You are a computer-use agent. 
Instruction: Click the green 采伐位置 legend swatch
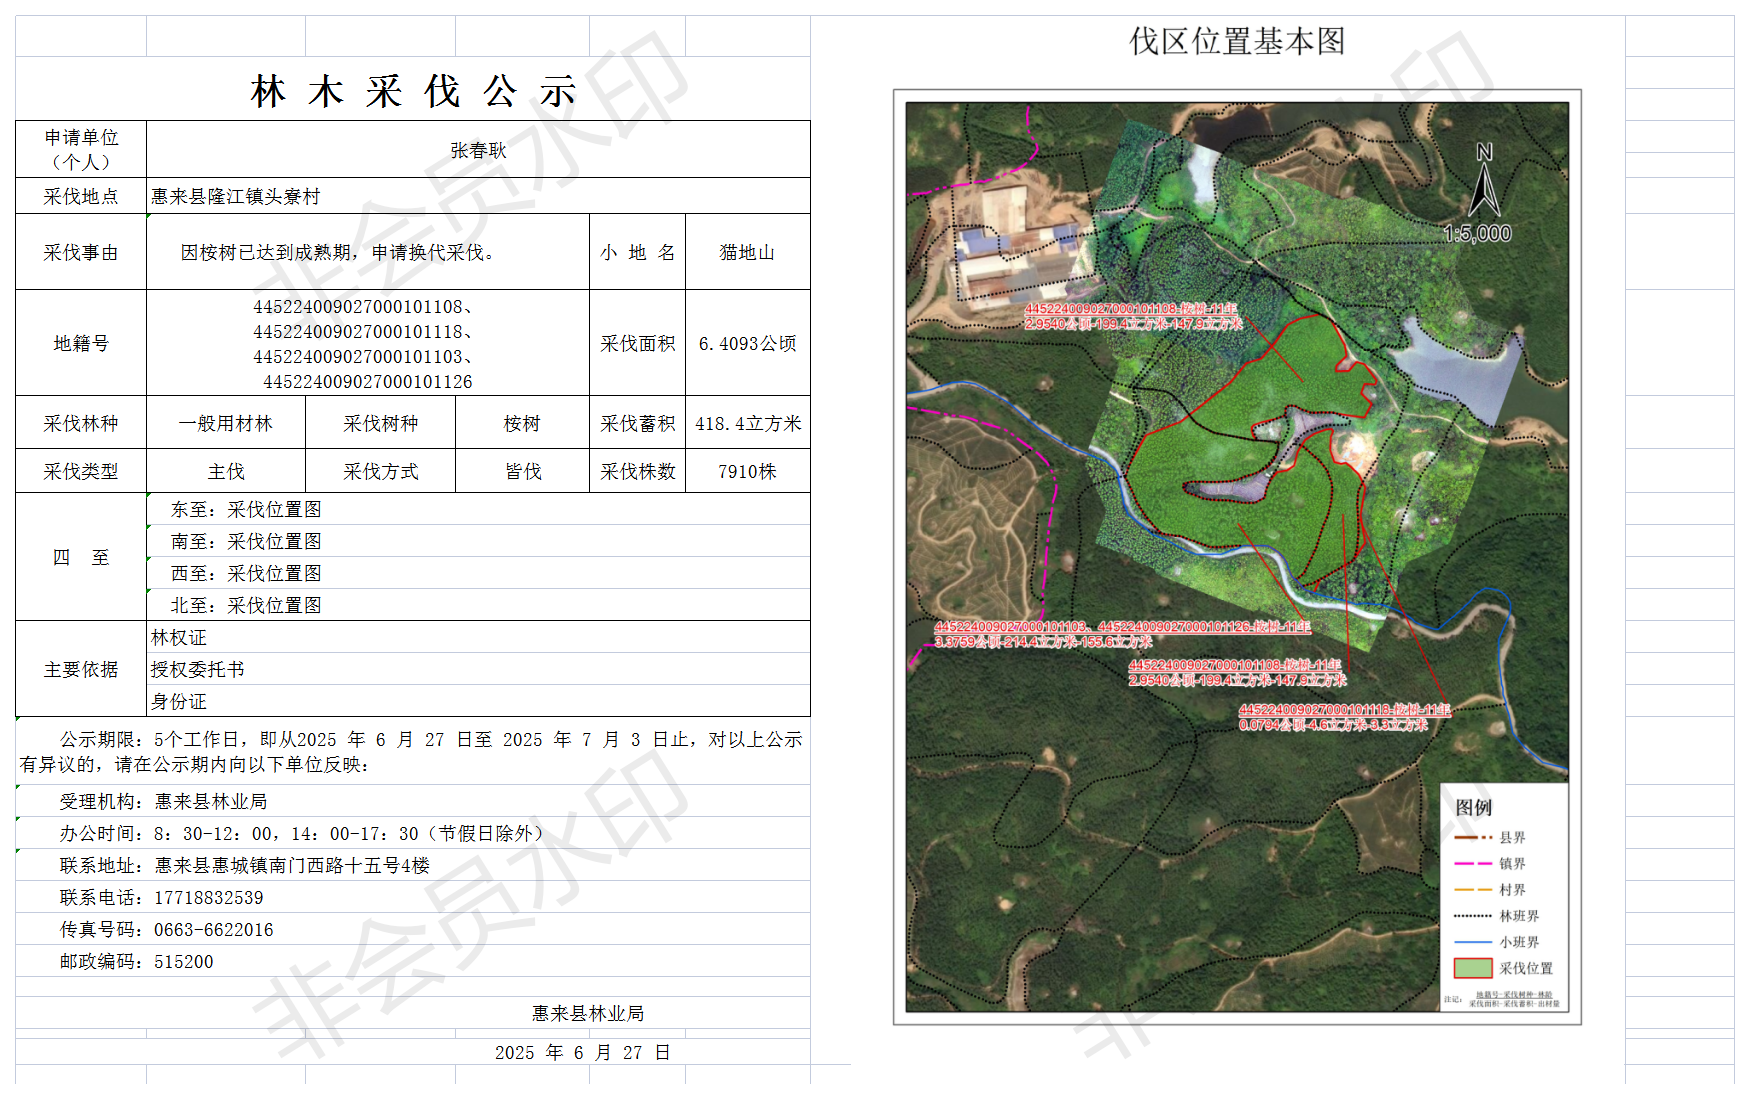(x=1473, y=968)
